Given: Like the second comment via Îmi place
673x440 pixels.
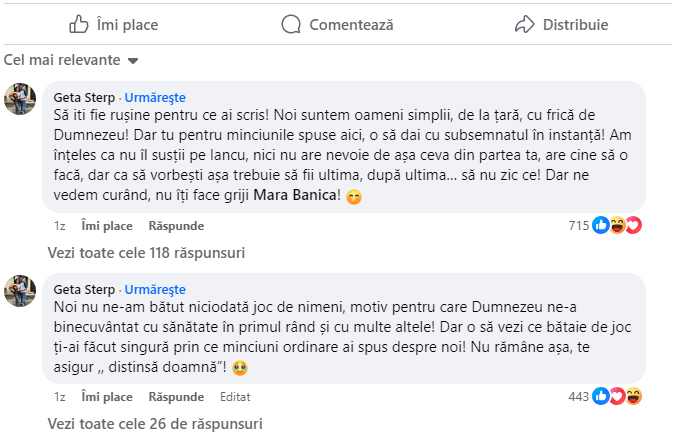Looking at the screenshot, I should (x=107, y=397).
